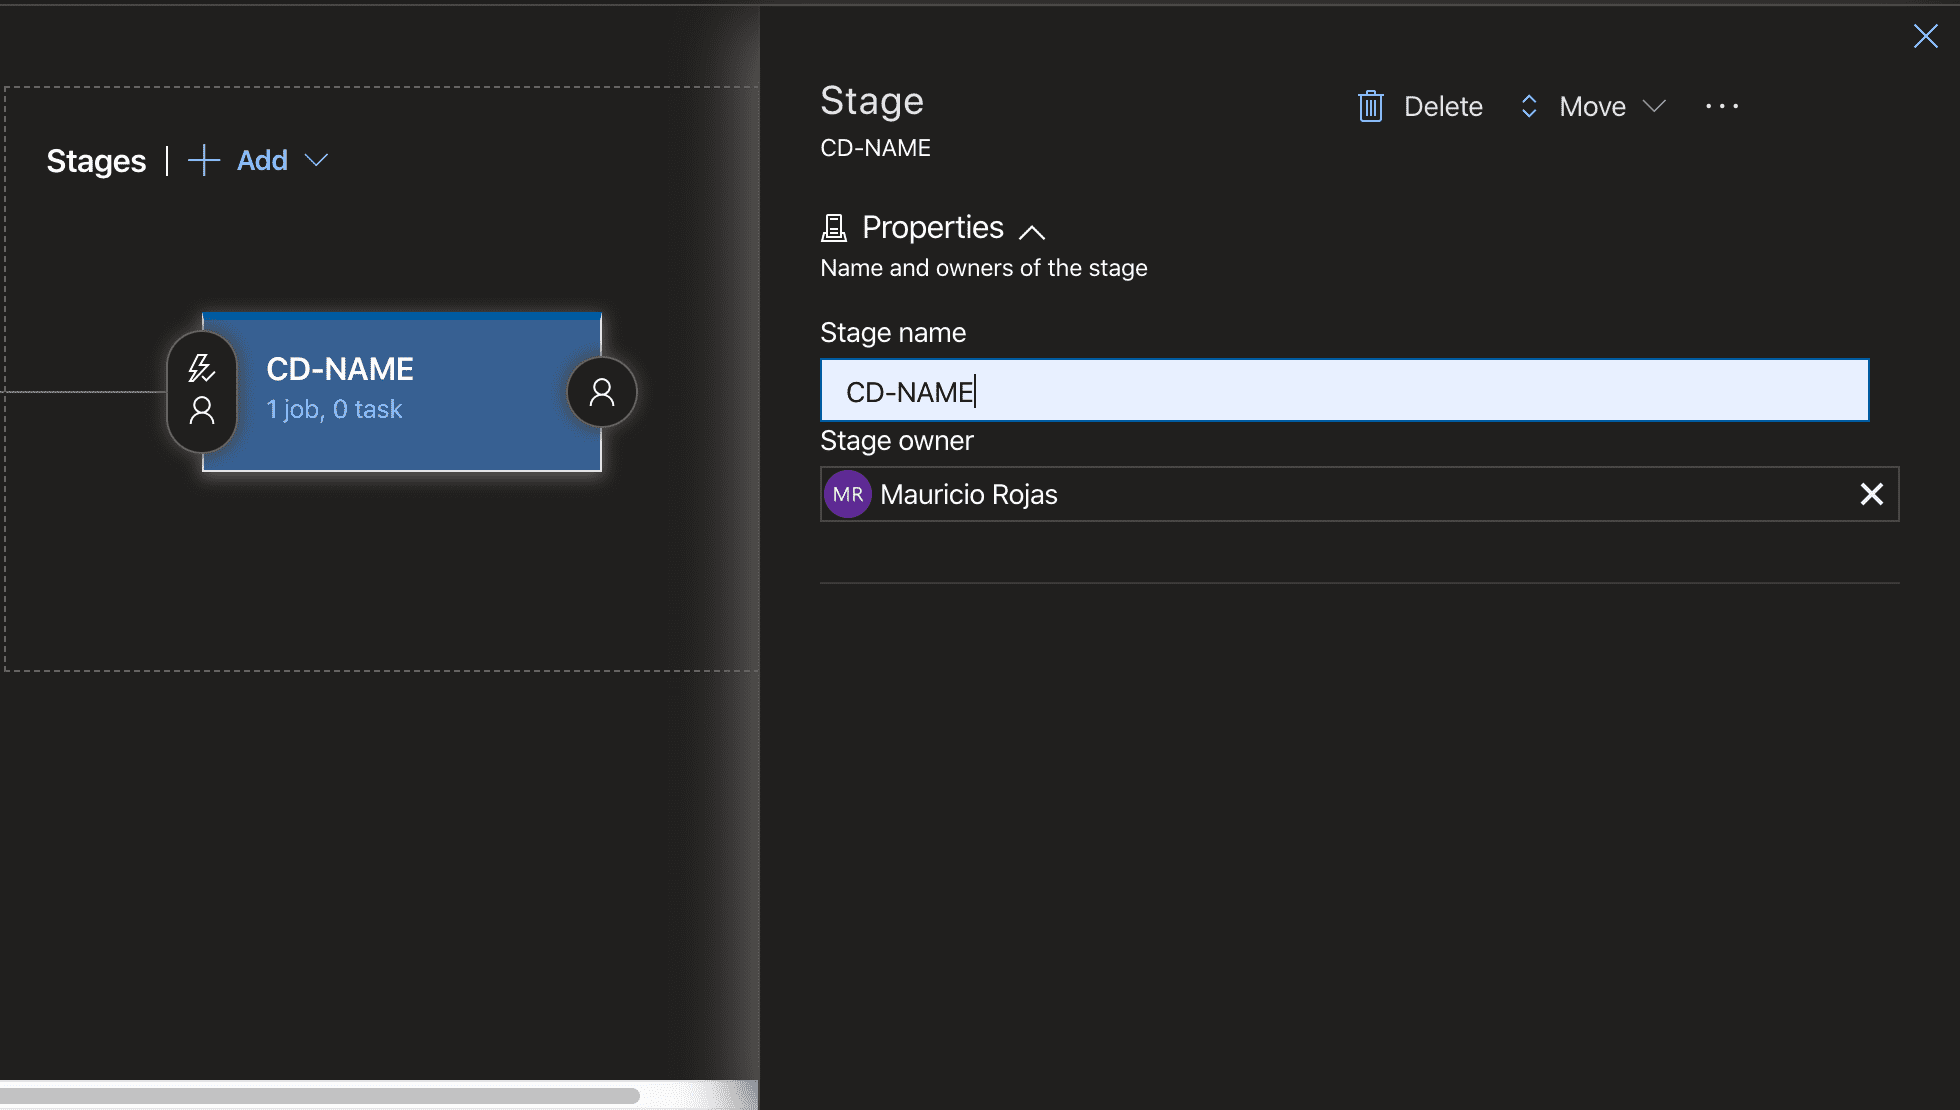Collapse the Properties section chevron
Image resolution: width=1960 pixels, height=1110 pixels.
coord(1032,232)
